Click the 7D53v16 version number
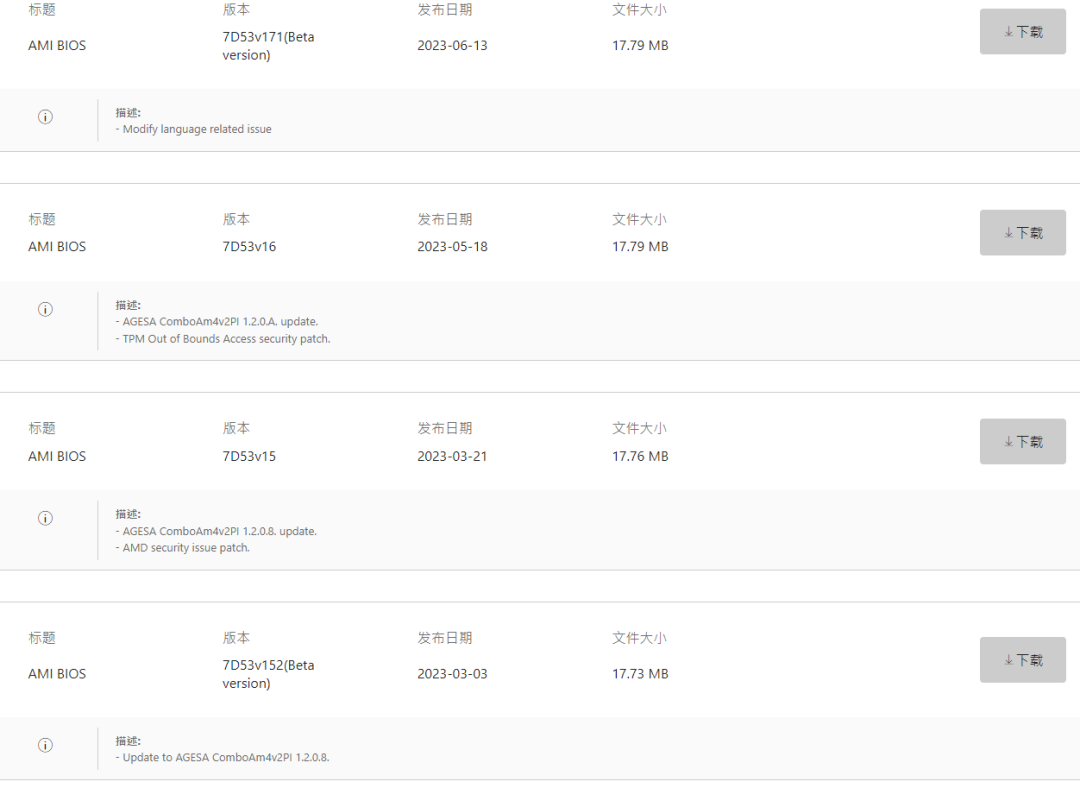This screenshot has width=1080, height=788. 249,246
